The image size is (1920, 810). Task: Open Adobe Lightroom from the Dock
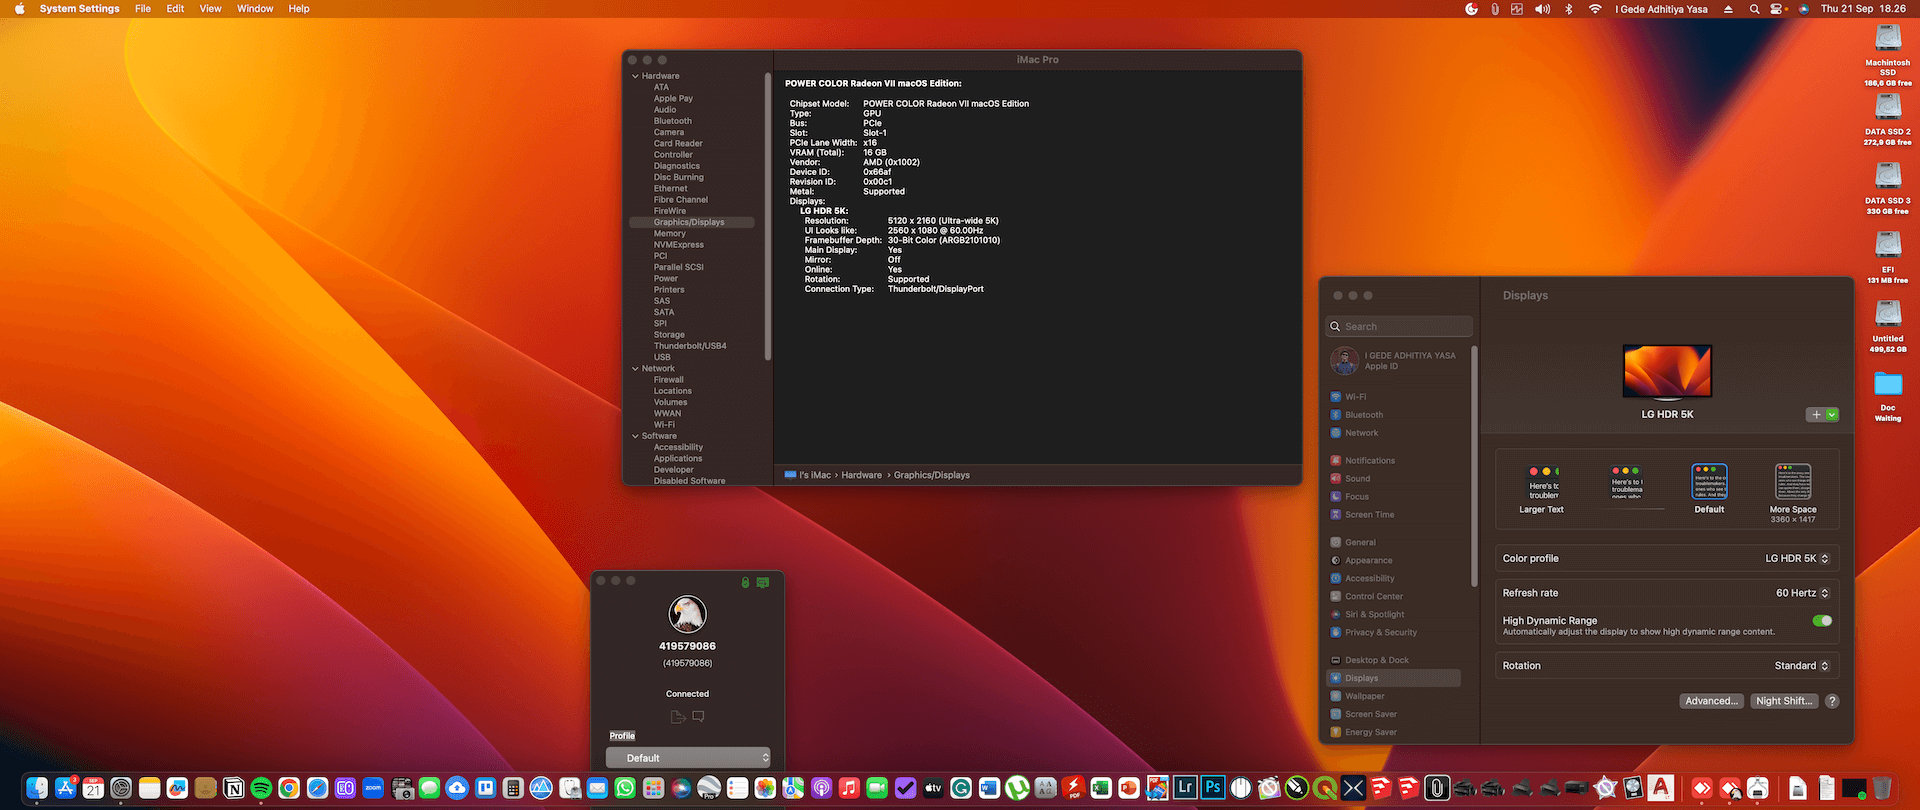pyautogui.click(x=1185, y=788)
